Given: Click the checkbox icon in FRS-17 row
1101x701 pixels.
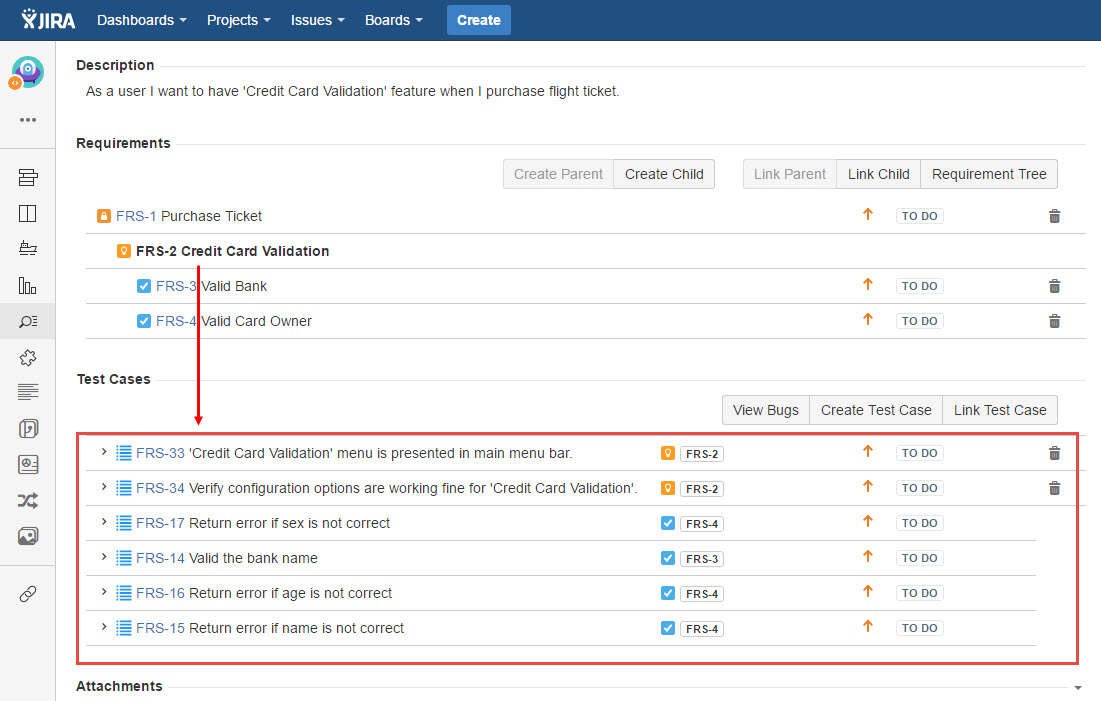Looking at the screenshot, I should point(668,523).
